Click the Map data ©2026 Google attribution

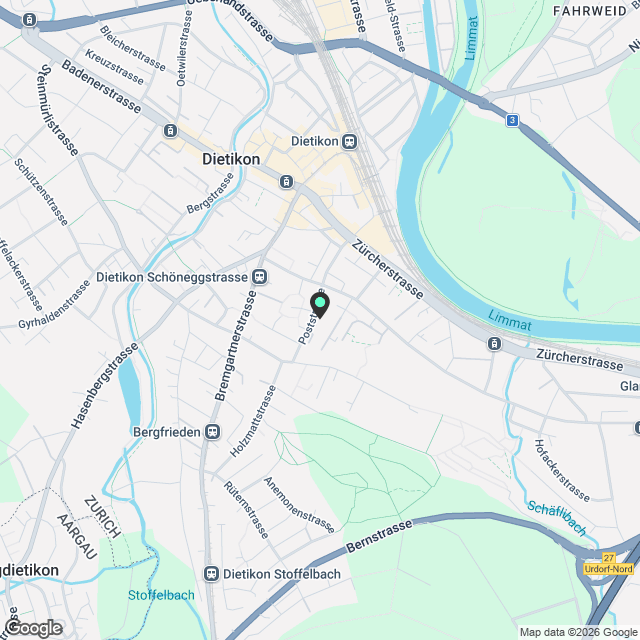(579, 633)
